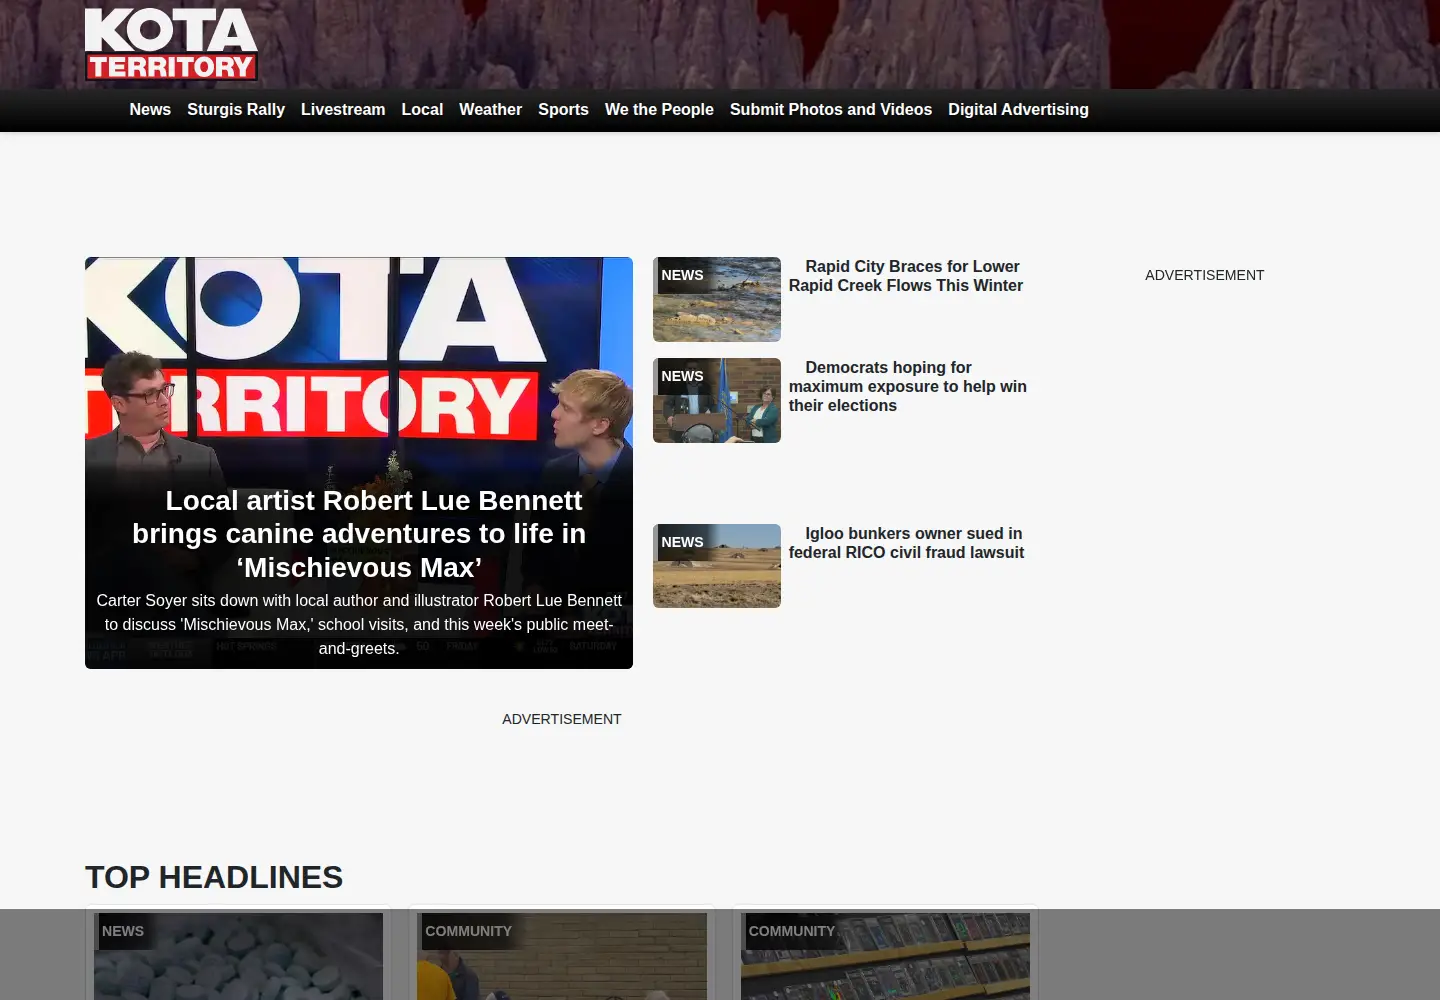Viewport: 1440px width, 1000px height.
Task: Open the News menu item
Action: [150, 110]
